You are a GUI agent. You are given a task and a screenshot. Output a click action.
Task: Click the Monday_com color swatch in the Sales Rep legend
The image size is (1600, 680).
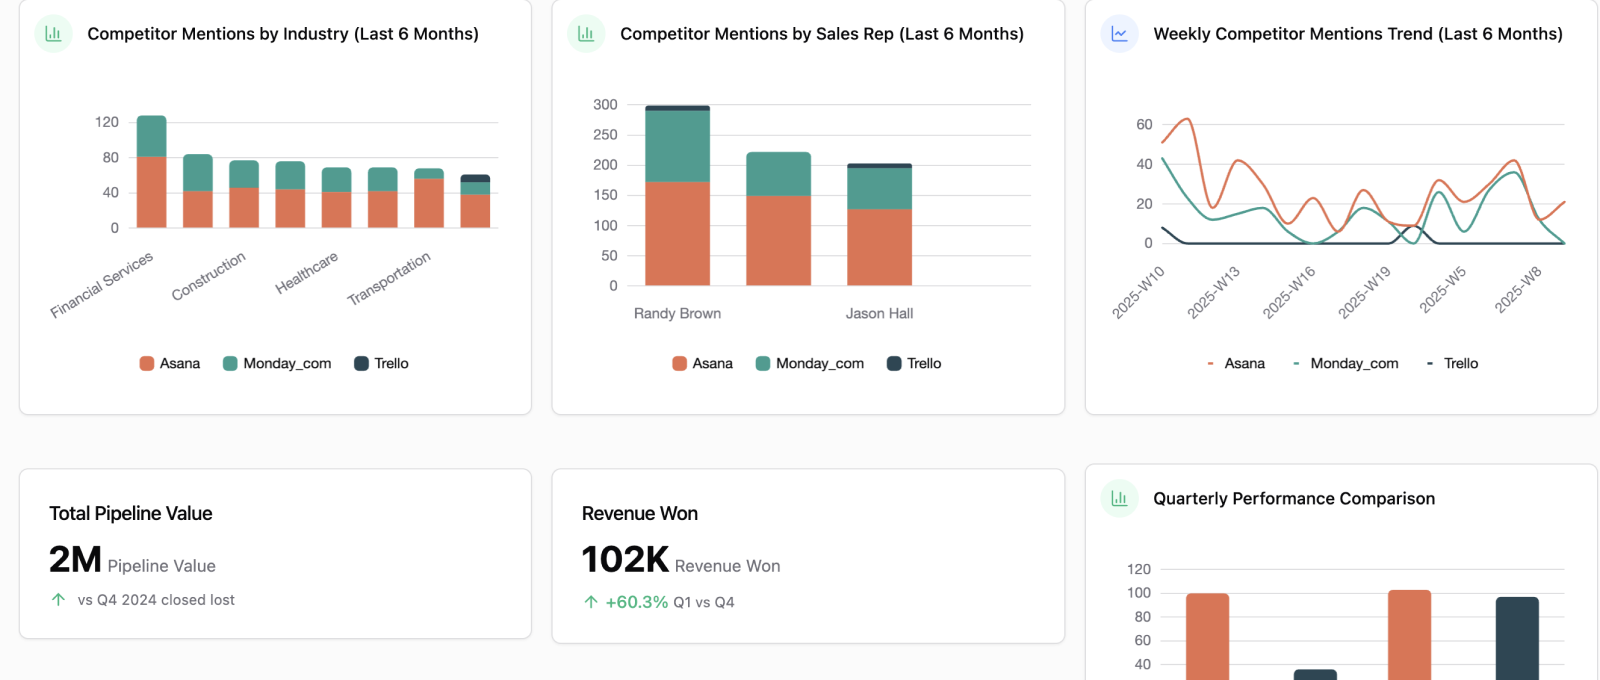click(763, 363)
